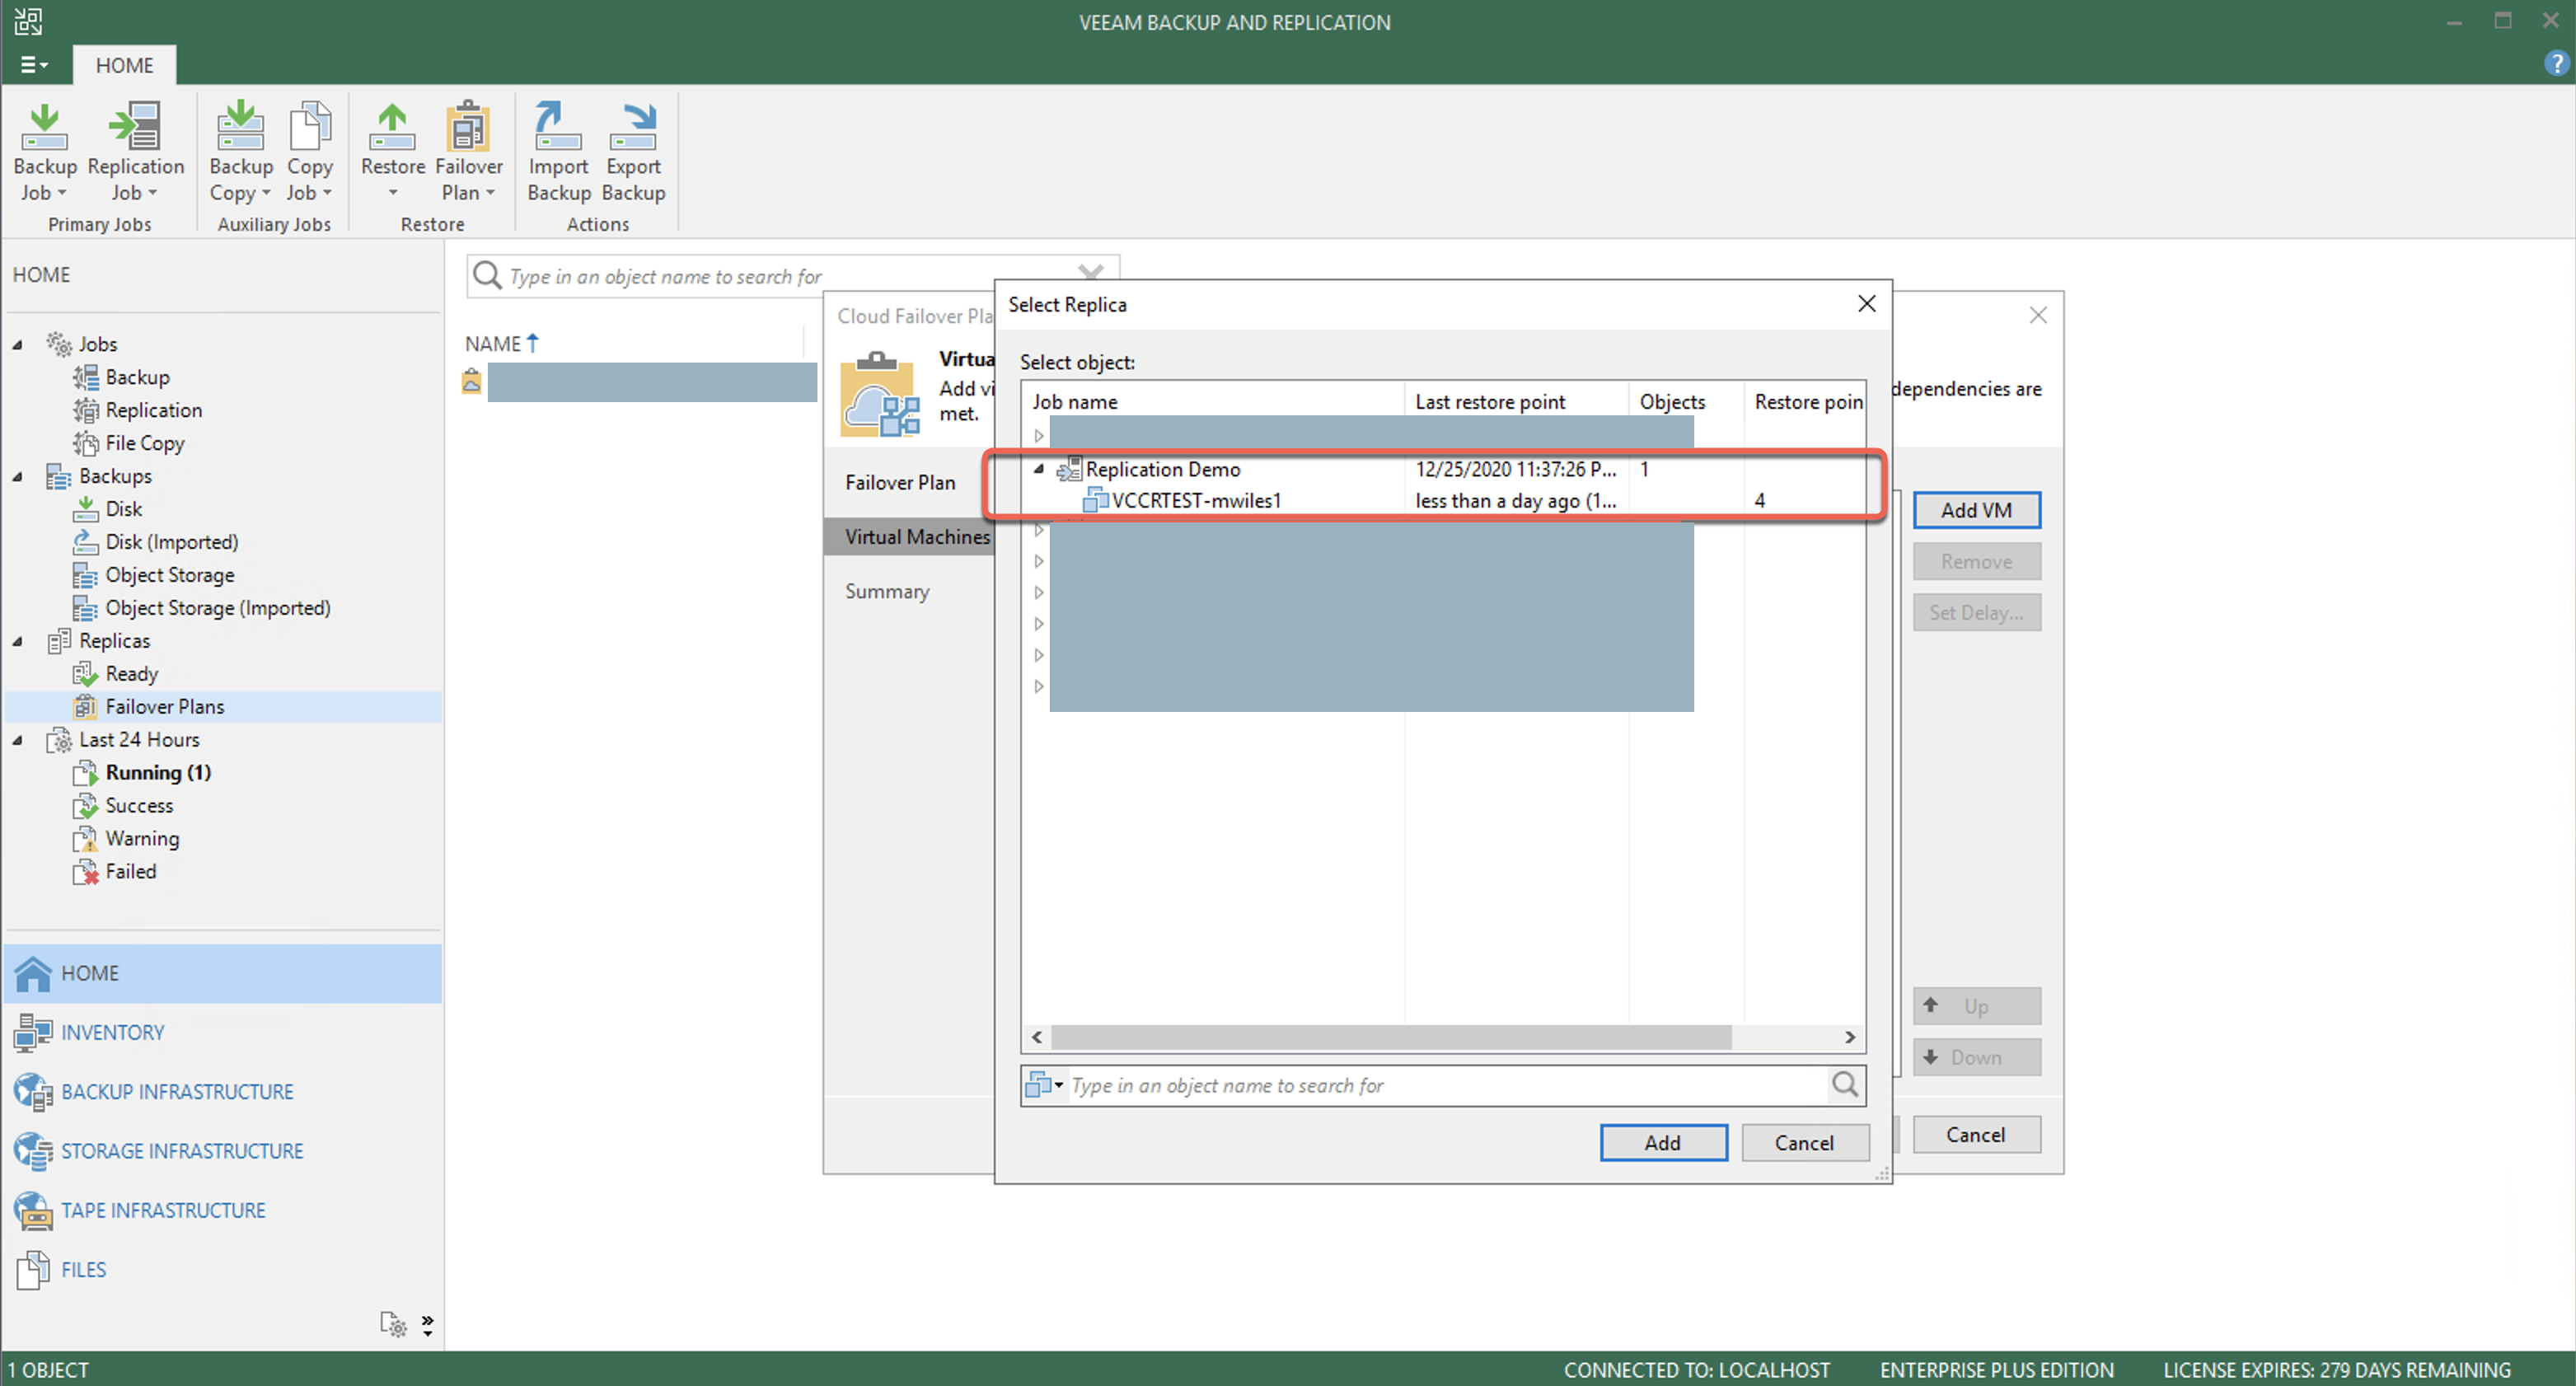
Task: Click the help question mark icon
Action: tap(2555, 64)
